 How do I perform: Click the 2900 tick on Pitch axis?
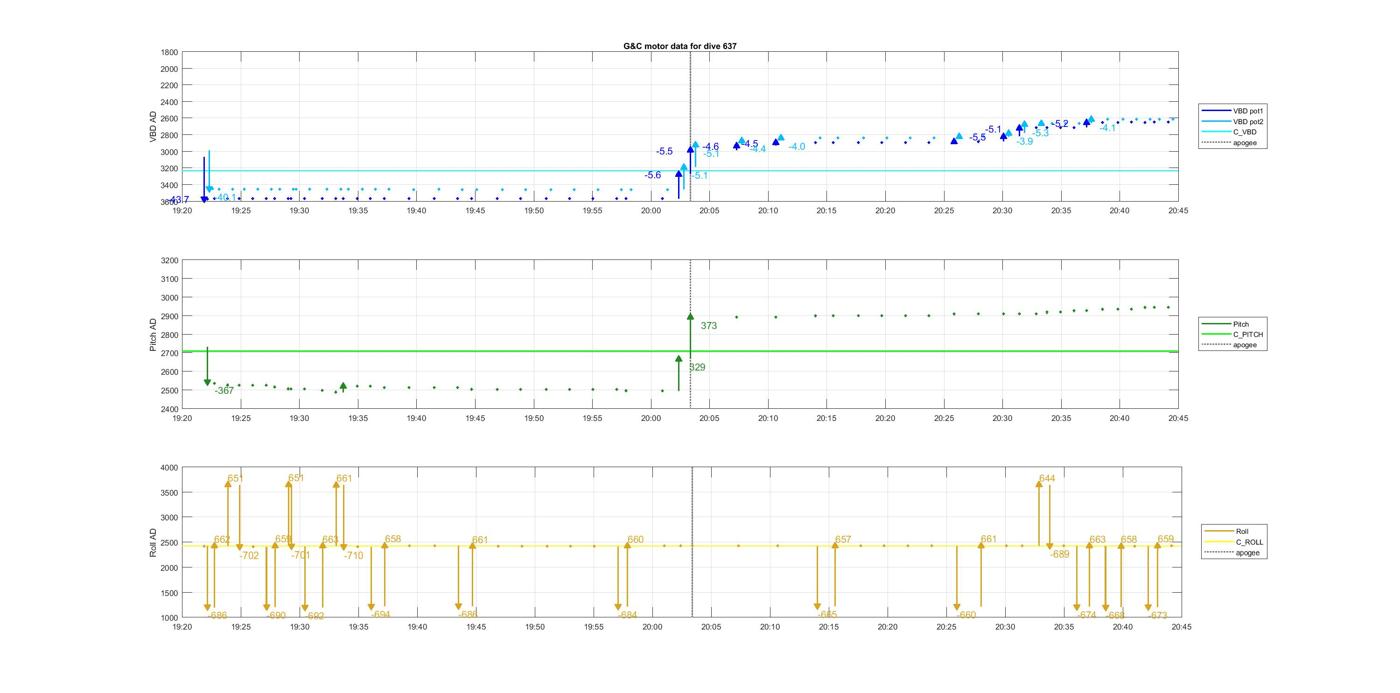[x=169, y=316]
